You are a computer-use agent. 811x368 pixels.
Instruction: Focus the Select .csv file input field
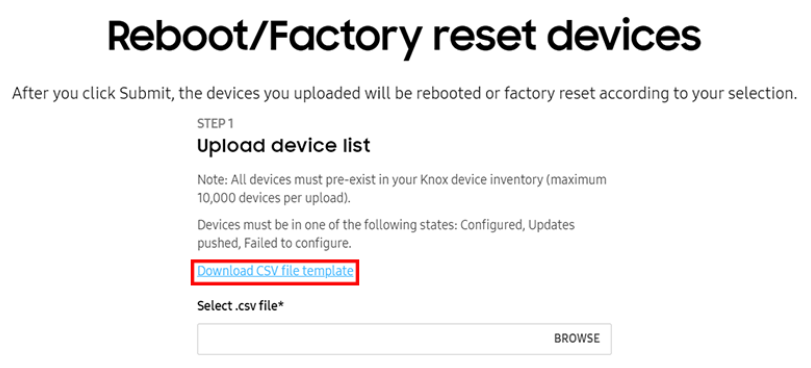(x=404, y=339)
